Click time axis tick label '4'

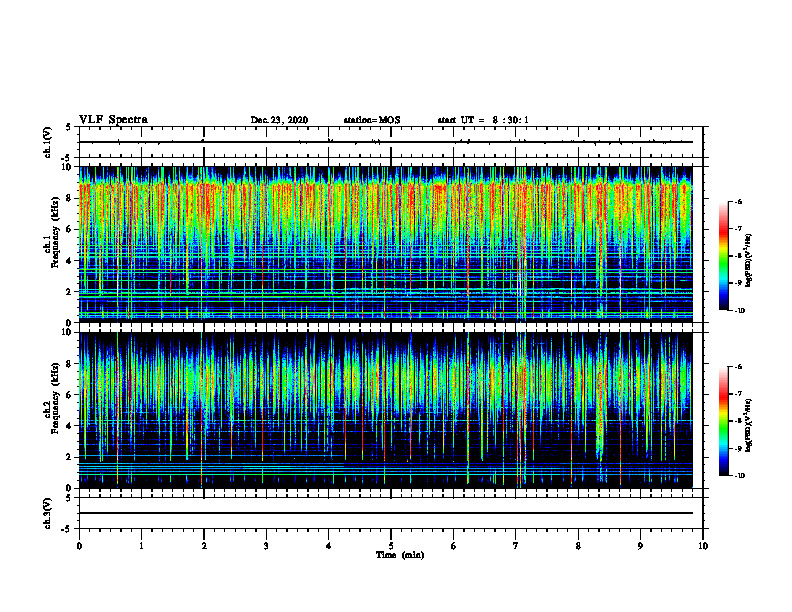click(x=329, y=546)
